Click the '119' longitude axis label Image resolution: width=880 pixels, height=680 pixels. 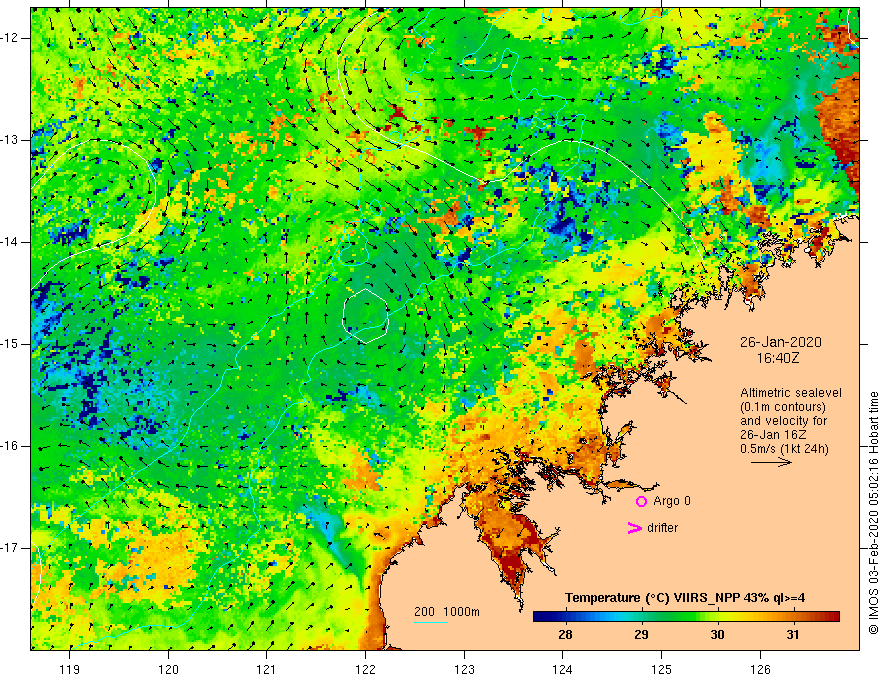(70, 669)
